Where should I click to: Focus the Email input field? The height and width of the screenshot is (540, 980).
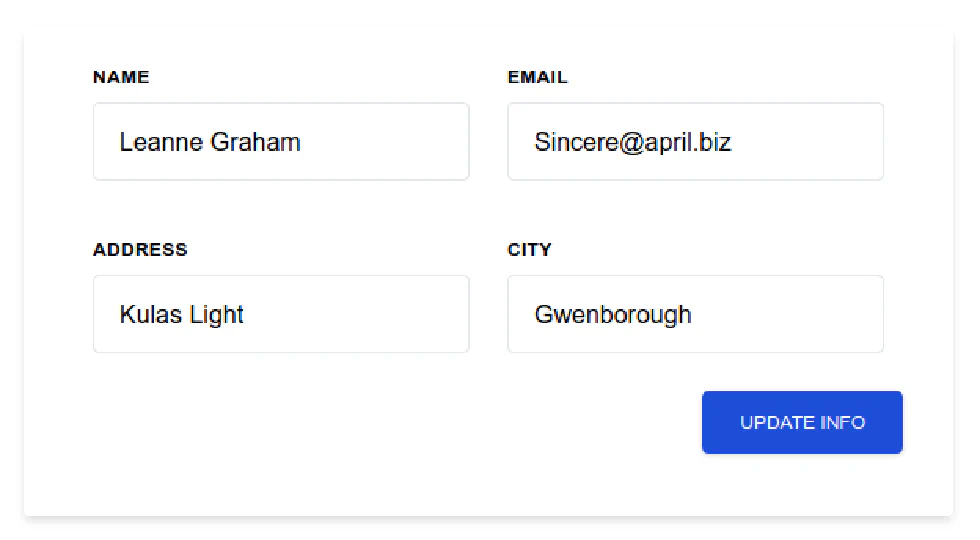click(695, 142)
